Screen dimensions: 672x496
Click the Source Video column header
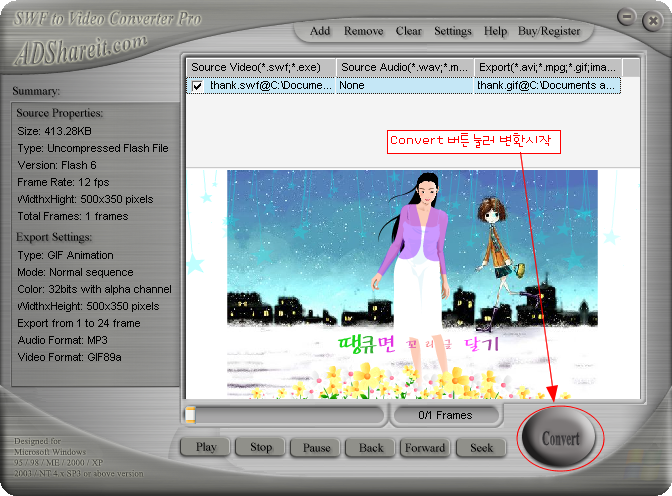261,67
